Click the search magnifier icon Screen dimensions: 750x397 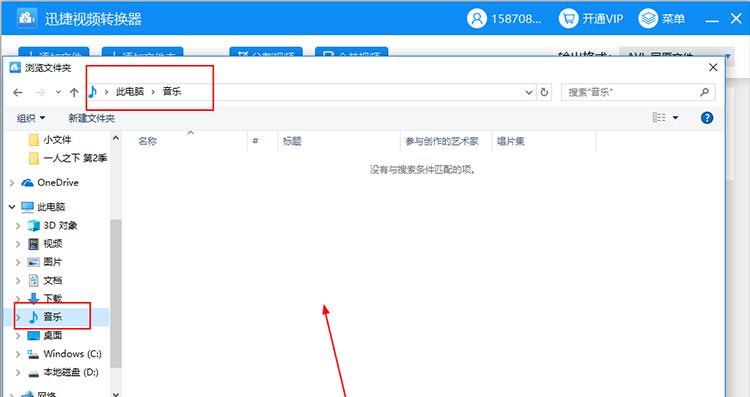pyautogui.click(x=704, y=92)
